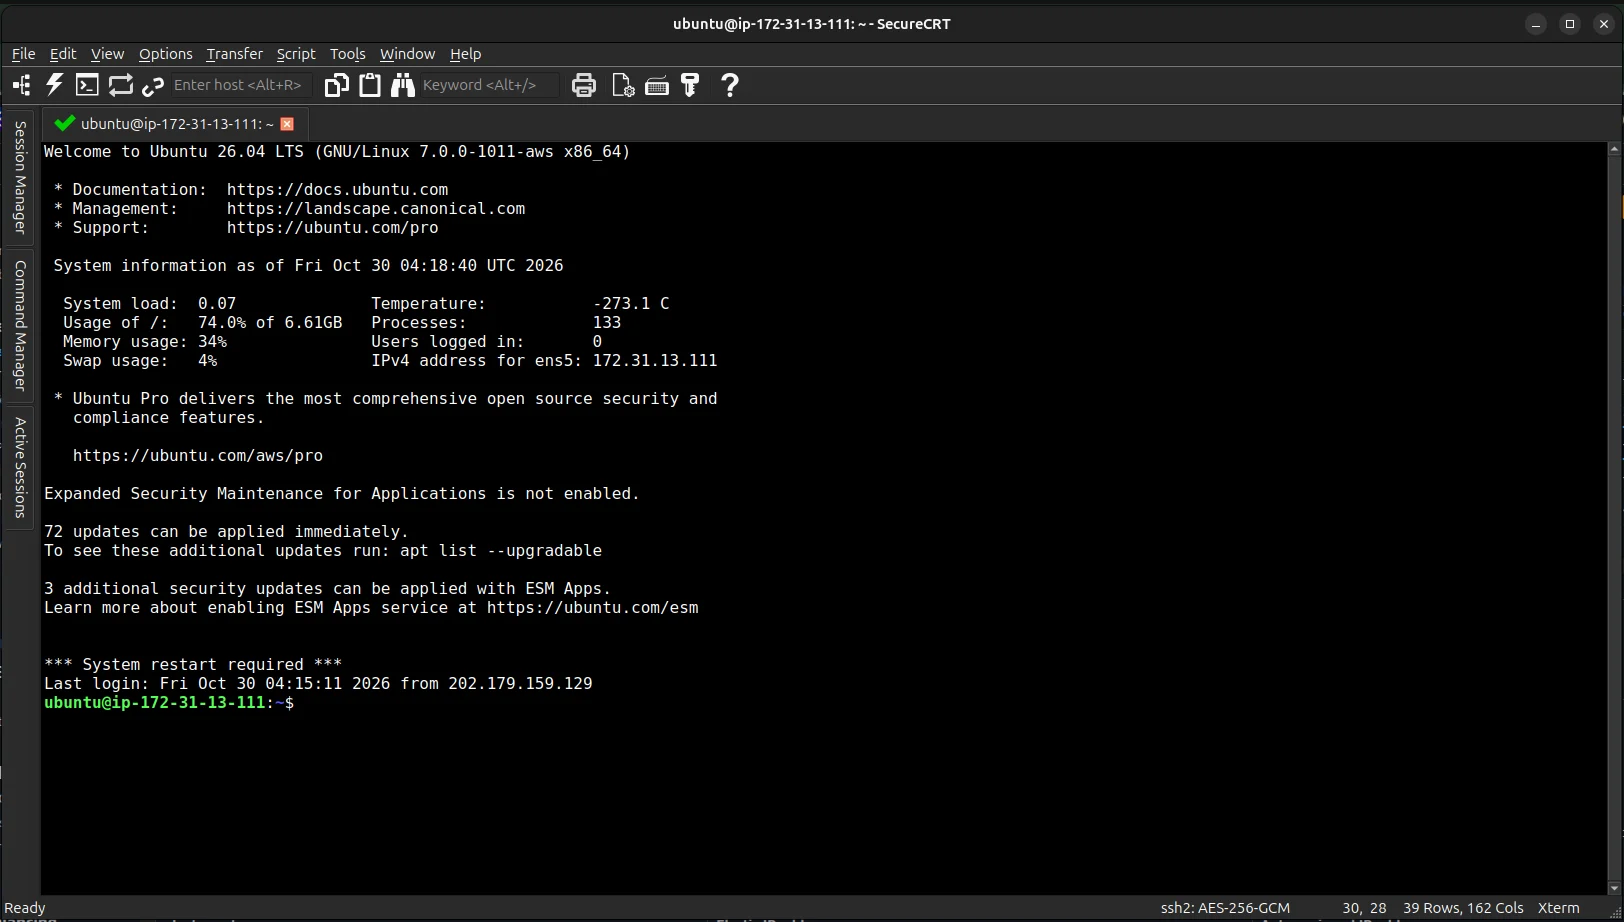The width and height of the screenshot is (1624, 922).
Task: Click the Help question mark icon
Action: pyautogui.click(x=730, y=86)
